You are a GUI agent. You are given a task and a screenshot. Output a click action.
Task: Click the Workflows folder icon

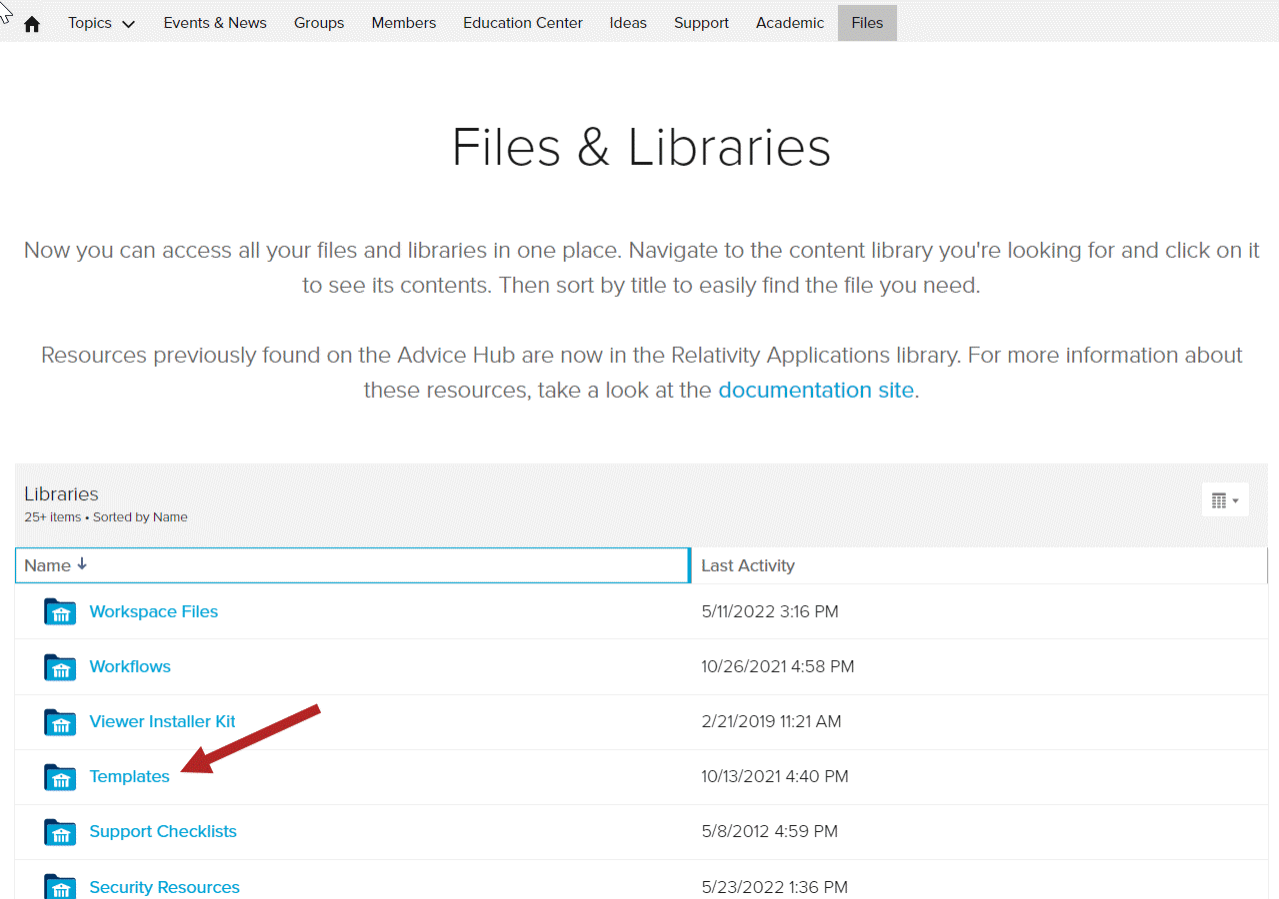point(60,667)
